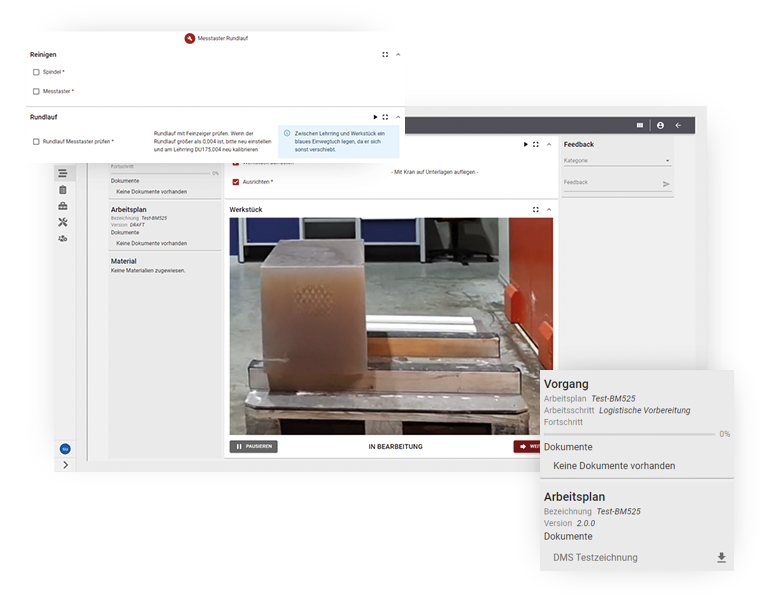The width and height of the screenshot is (766, 598).
Task: Expand the left sidebar with chevron
Action: [65, 464]
